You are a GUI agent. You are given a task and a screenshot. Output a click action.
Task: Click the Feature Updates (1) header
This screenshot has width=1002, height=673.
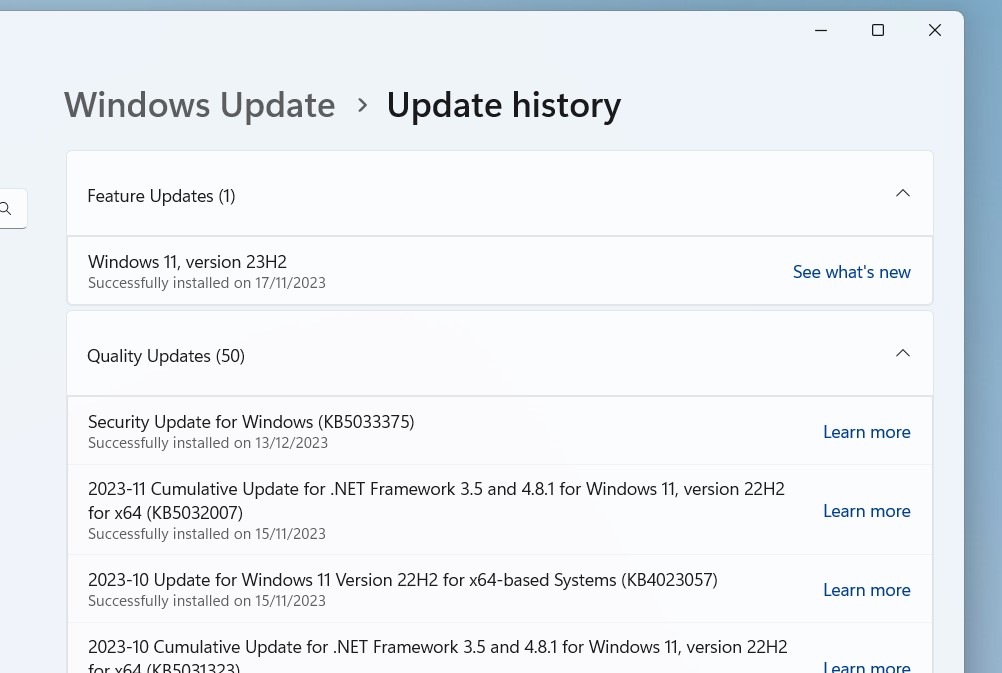coord(500,194)
